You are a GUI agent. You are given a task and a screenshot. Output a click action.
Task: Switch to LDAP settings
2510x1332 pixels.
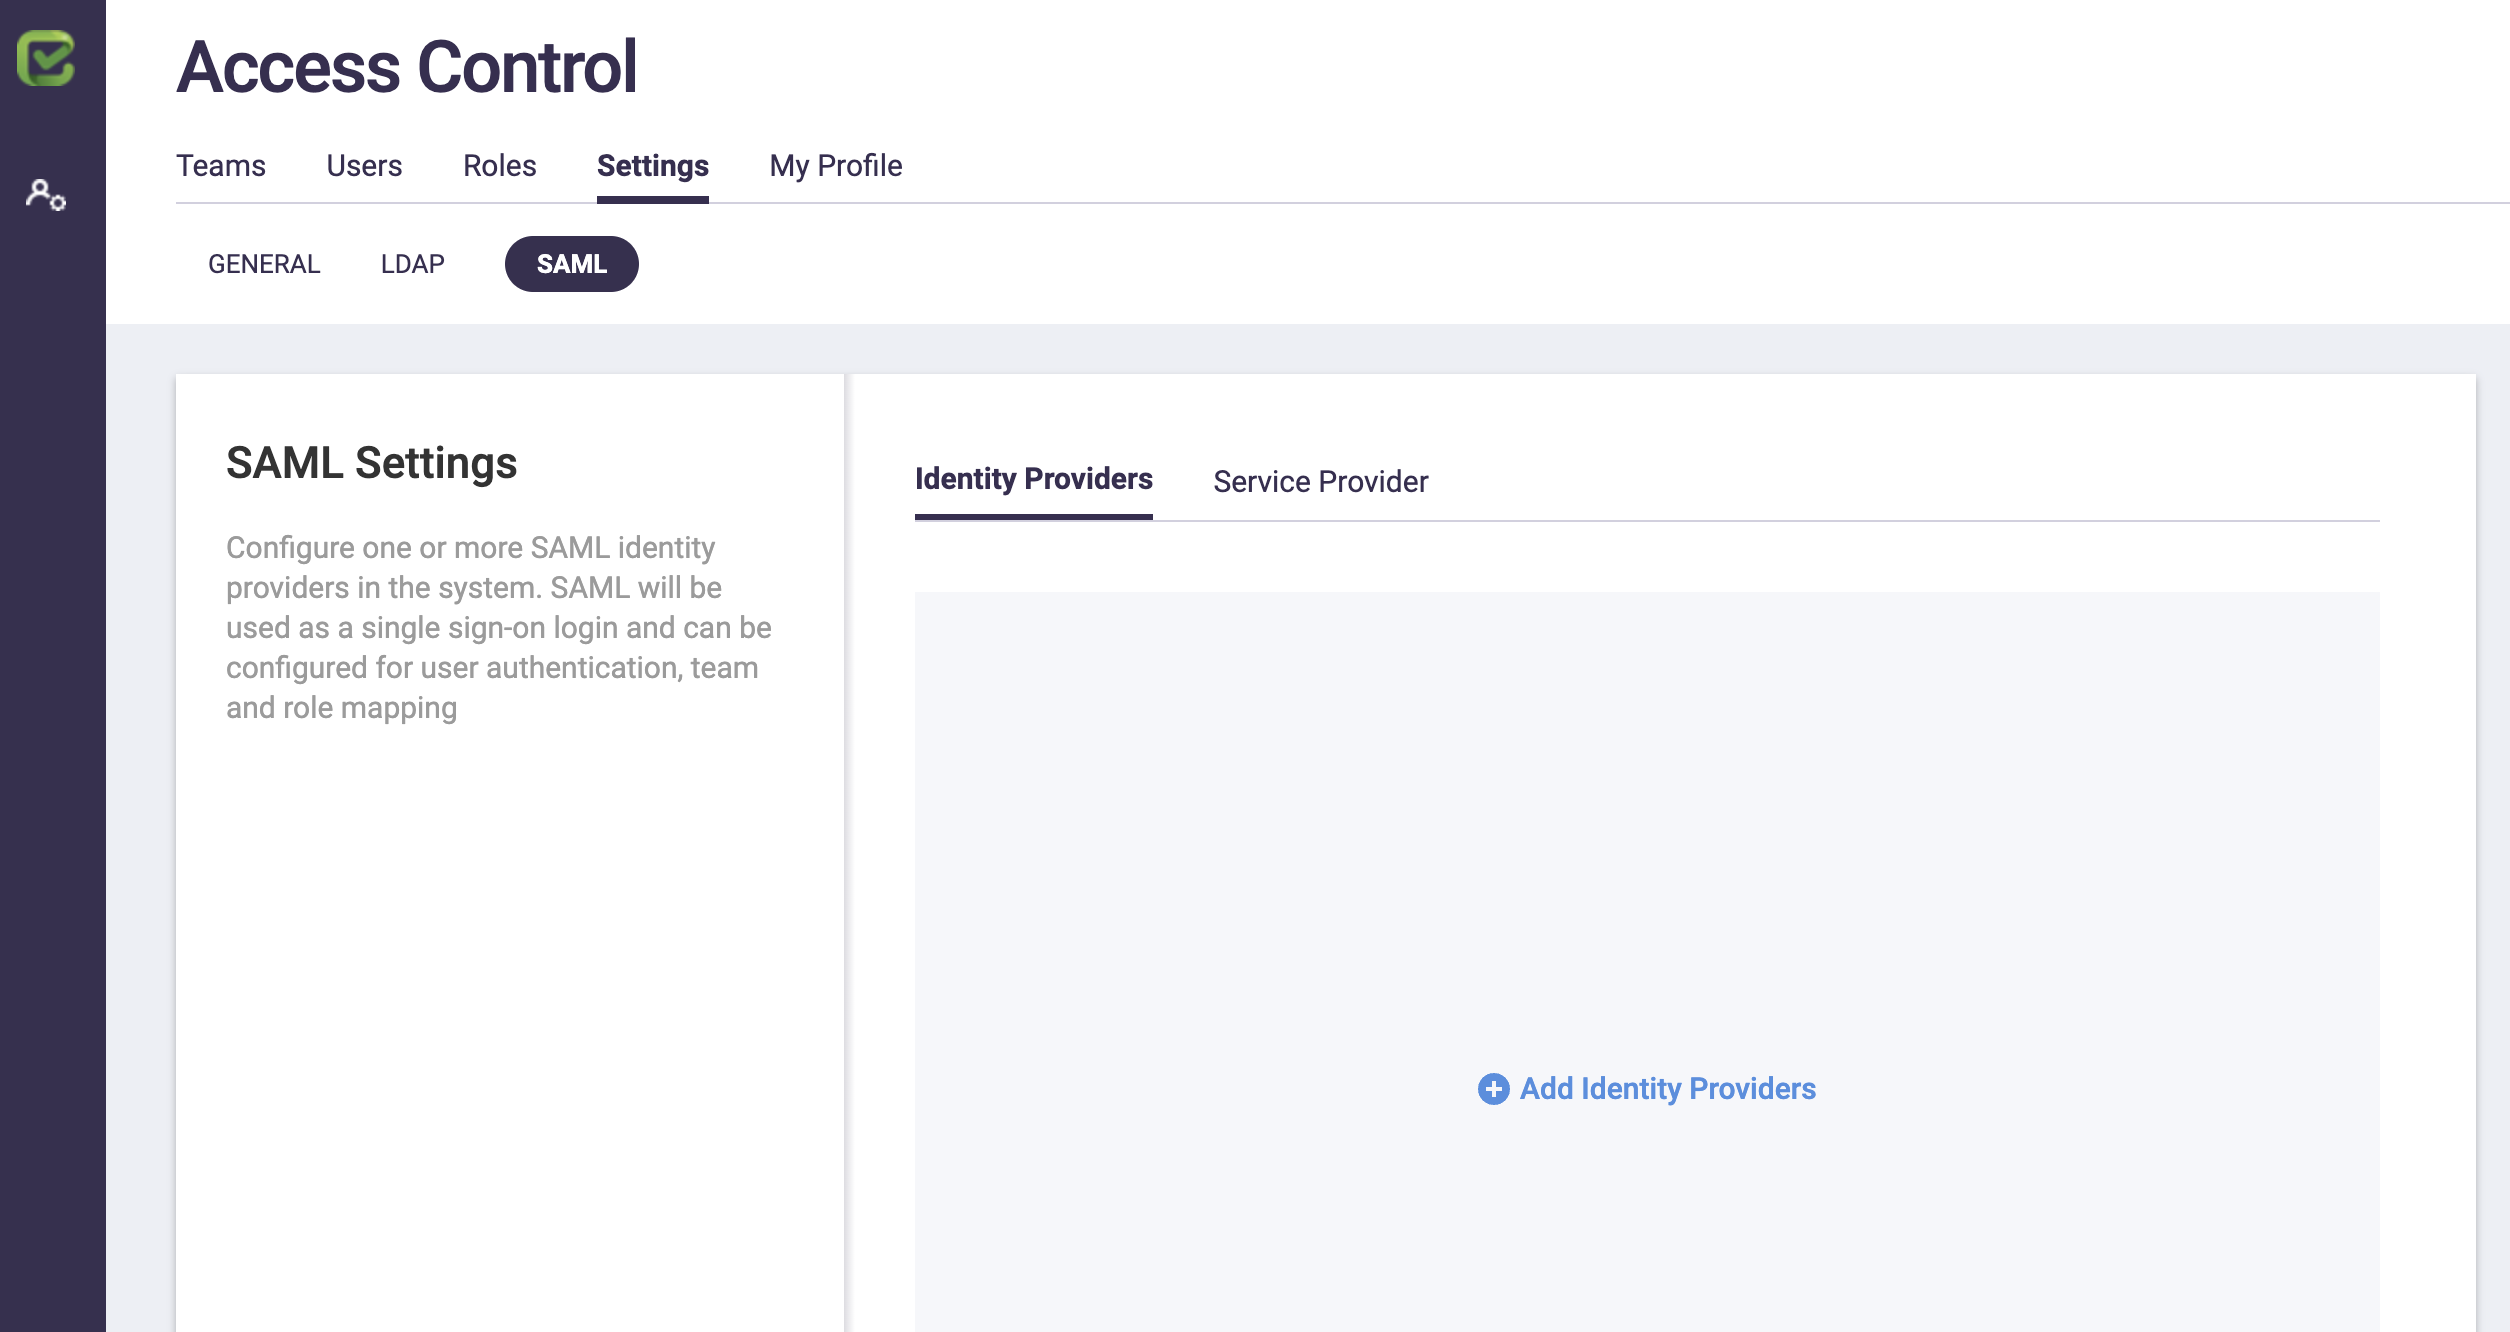coord(412,264)
